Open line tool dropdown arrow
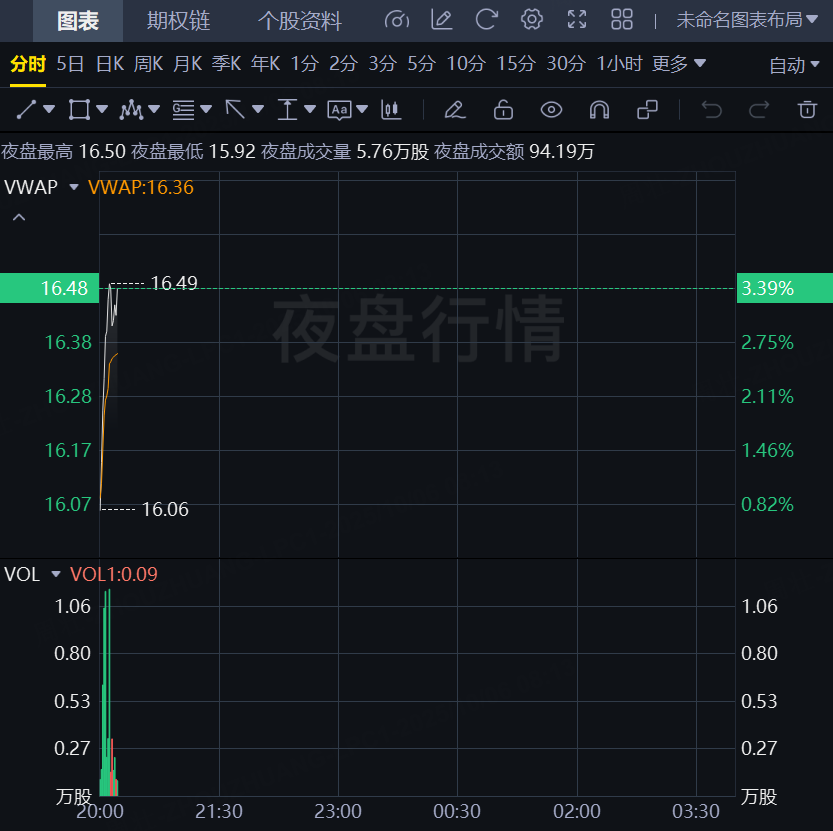The height and width of the screenshot is (831, 833). [49, 109]
